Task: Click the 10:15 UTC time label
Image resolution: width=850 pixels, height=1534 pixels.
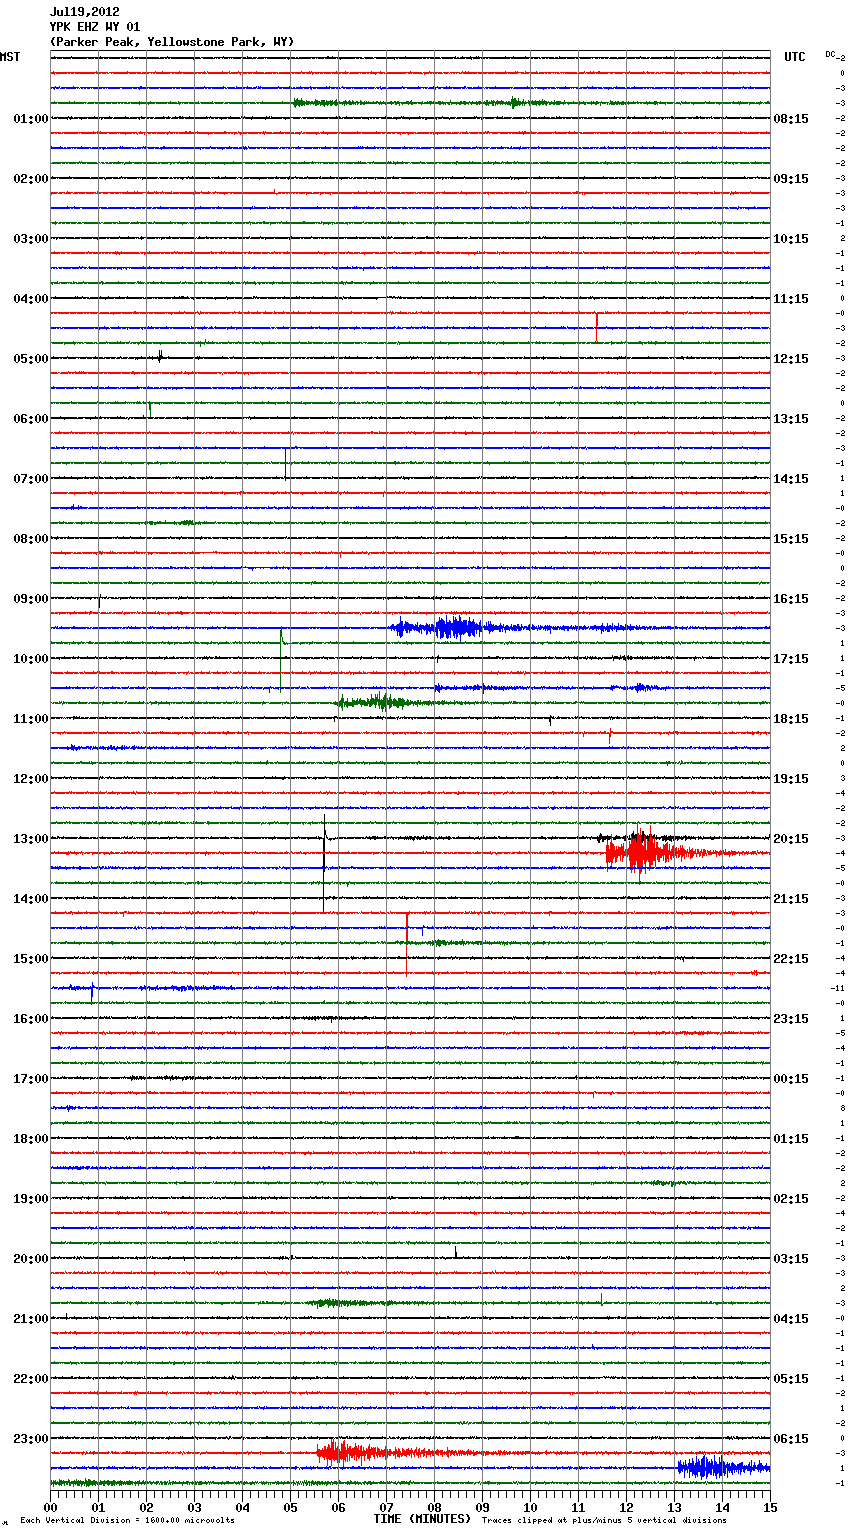Action: point(791,239)
